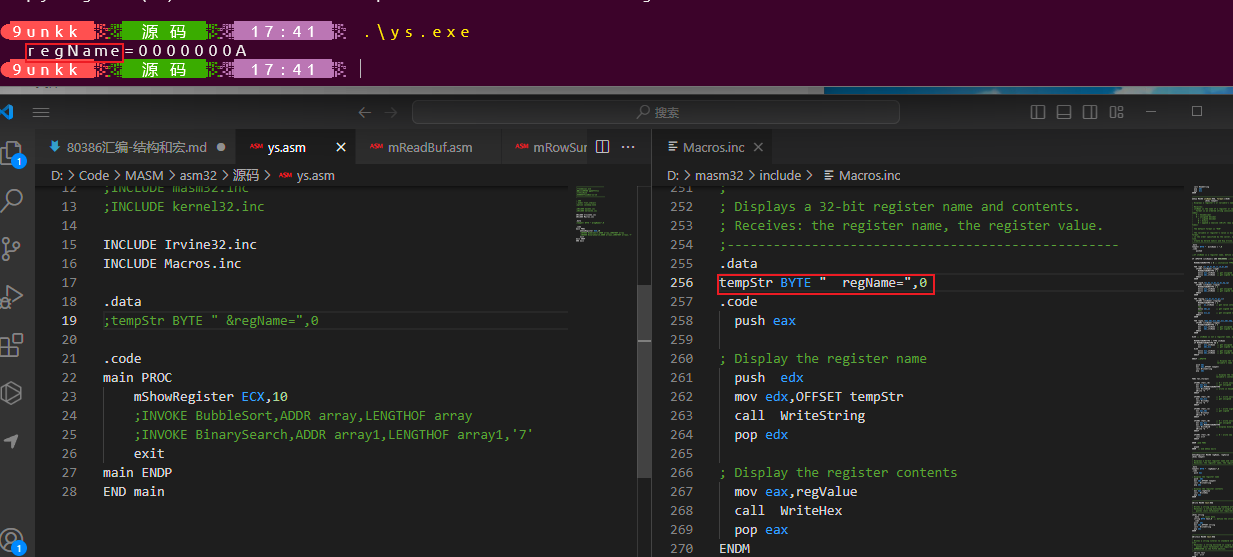
Task: Click the VS Code logo icon
Action: coord(7,112)
